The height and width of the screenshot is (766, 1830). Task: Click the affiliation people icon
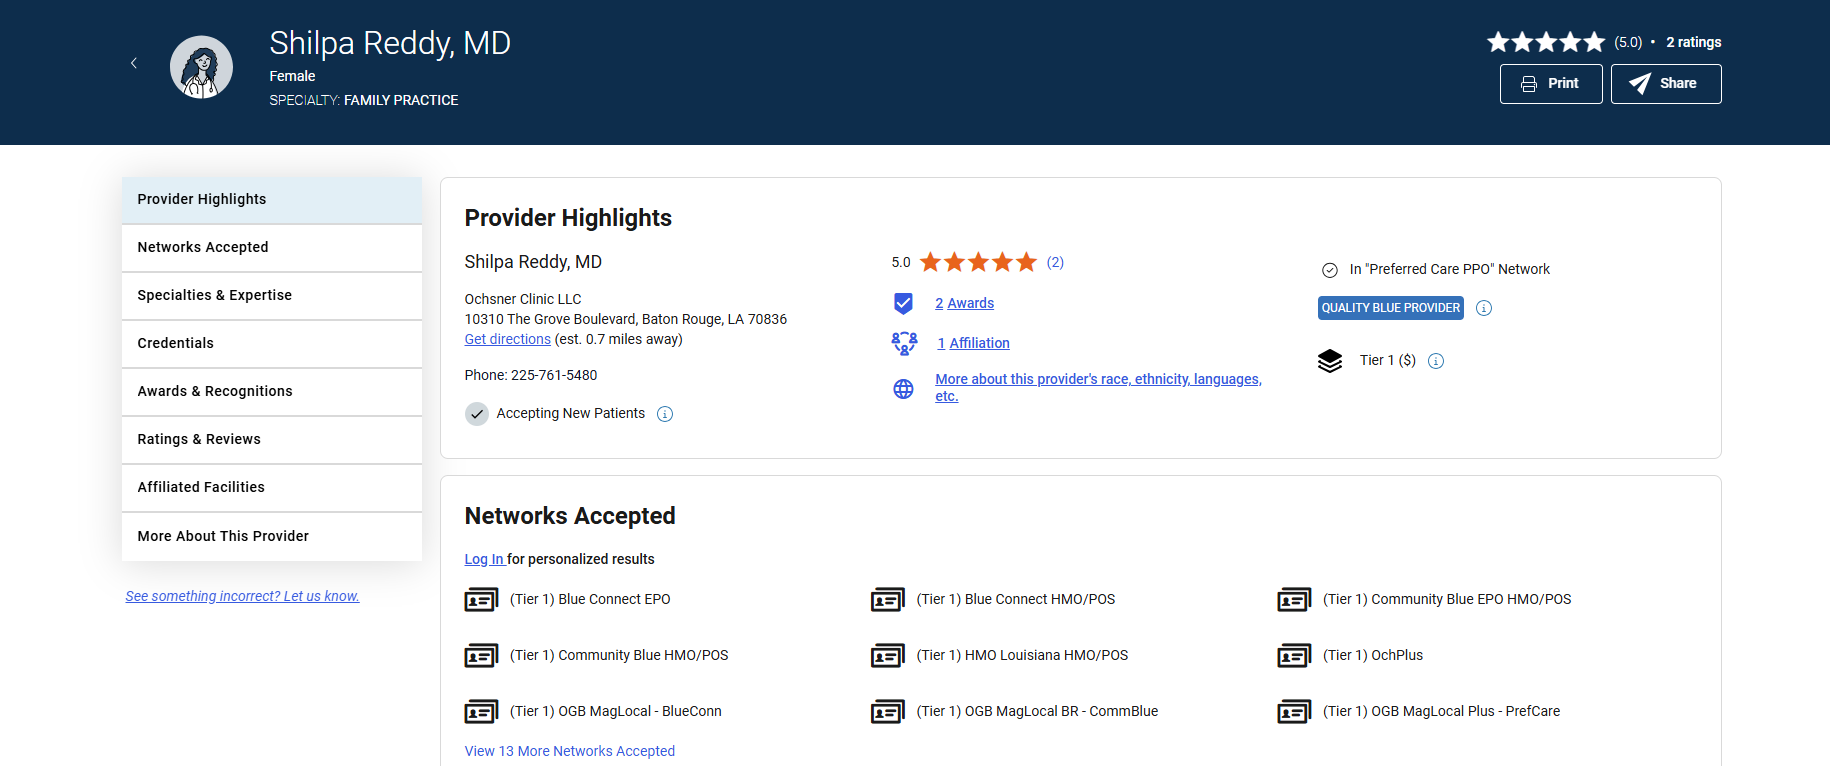pos(904,343)
